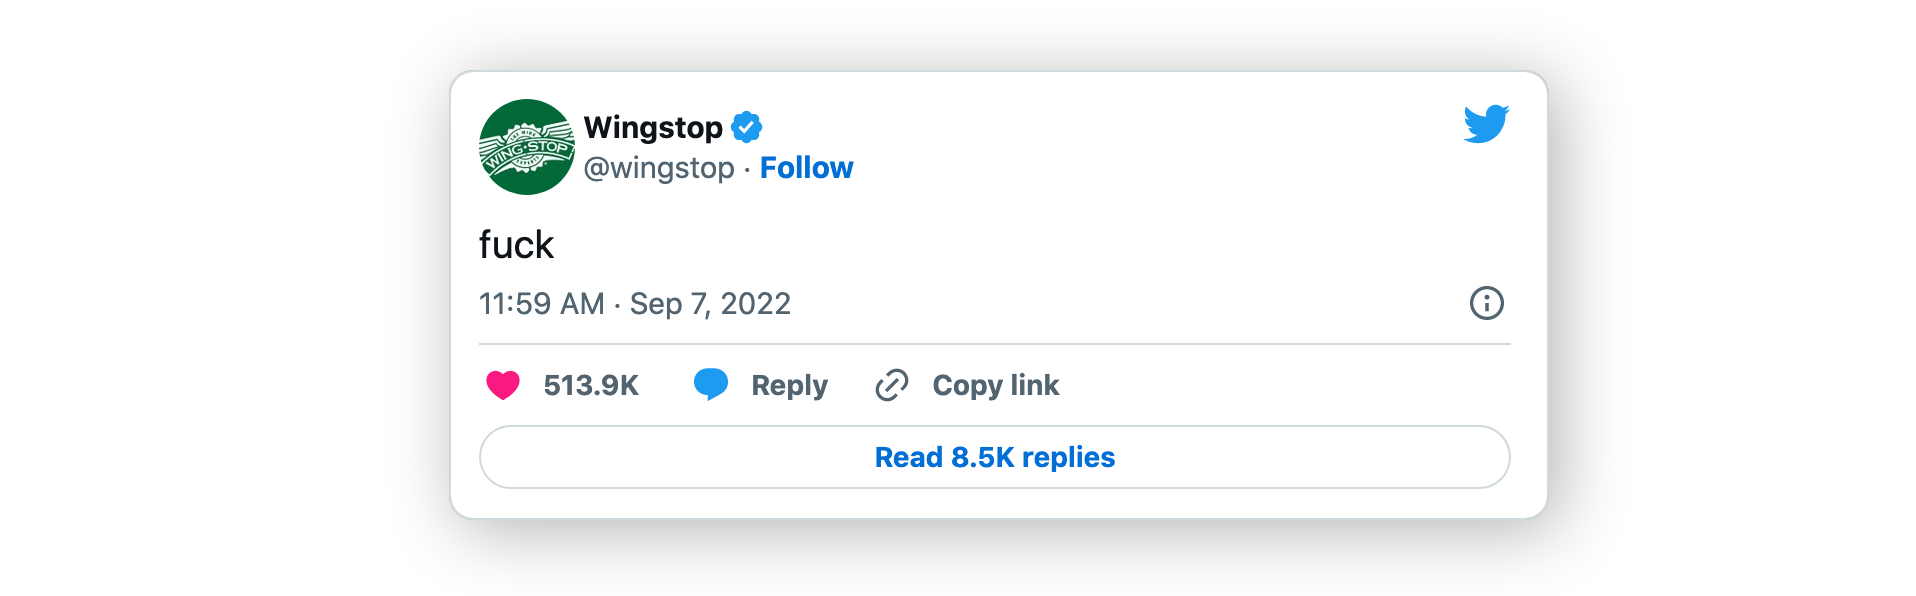Image resolution: width=1916 pixels, height=596 pixels.
Task: Open the Wingstop display name link
Action: tap(653, 127)
